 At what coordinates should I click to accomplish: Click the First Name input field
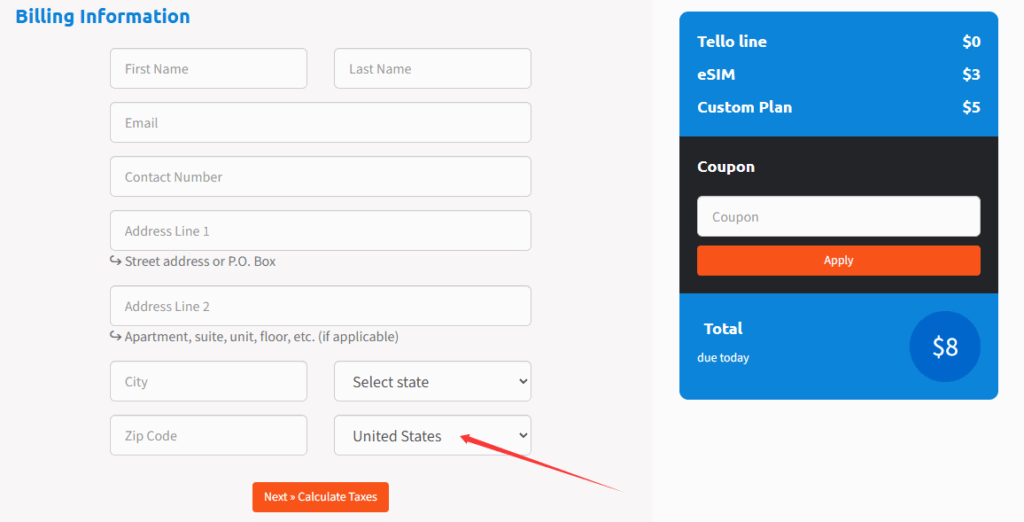(x=208, y=69)
